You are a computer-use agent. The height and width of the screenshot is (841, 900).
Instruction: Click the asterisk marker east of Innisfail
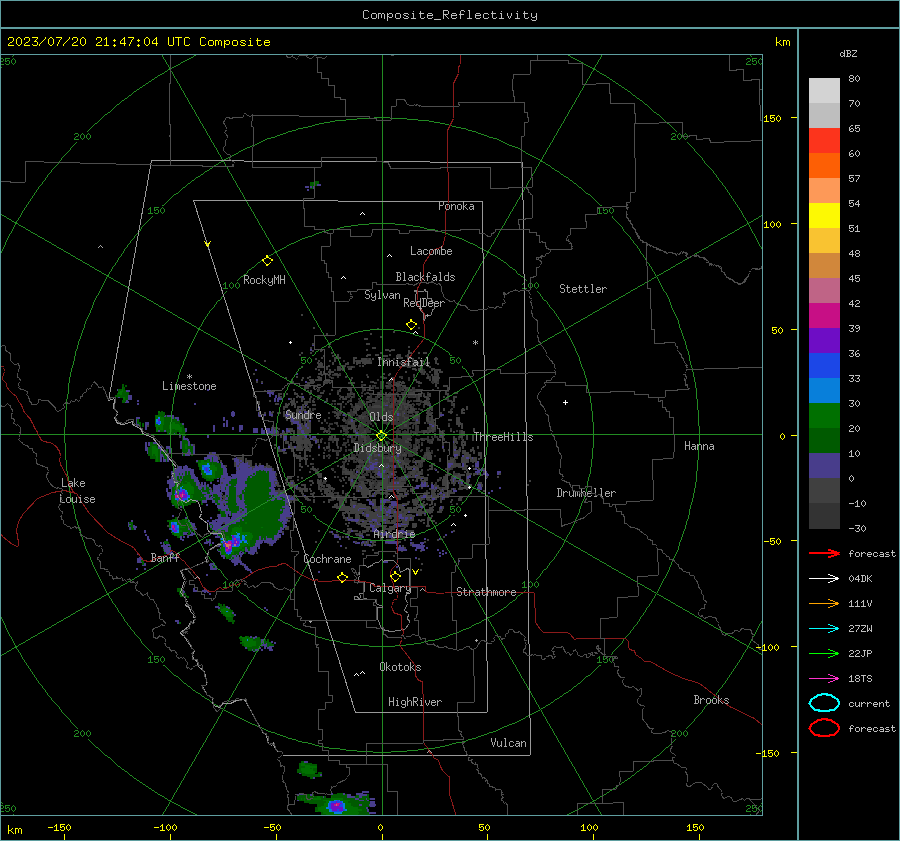coord(475,343)
